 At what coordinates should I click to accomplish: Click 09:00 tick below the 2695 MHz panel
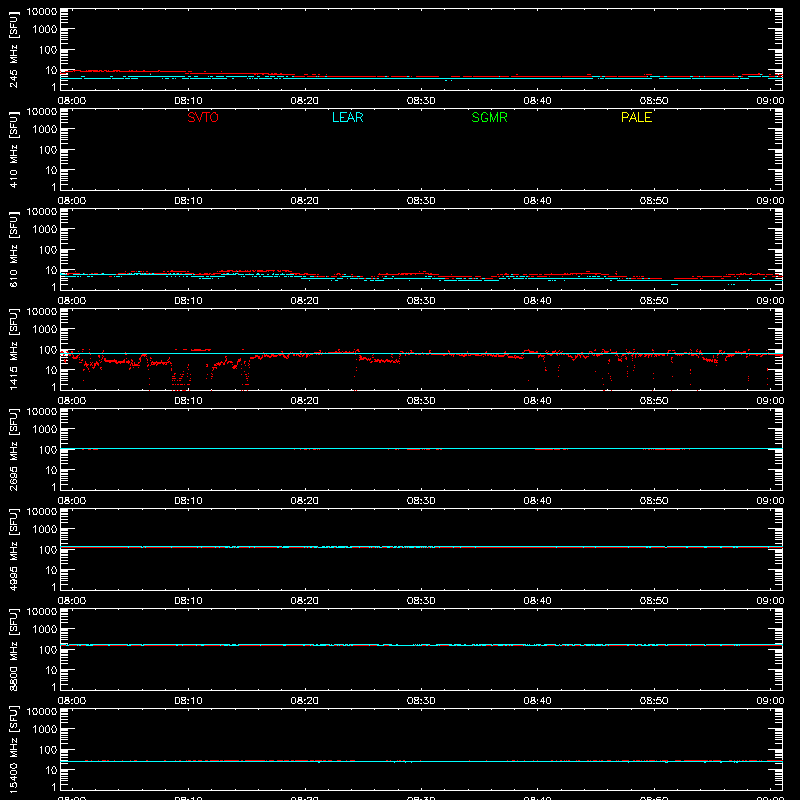click(x=770, y=501)
